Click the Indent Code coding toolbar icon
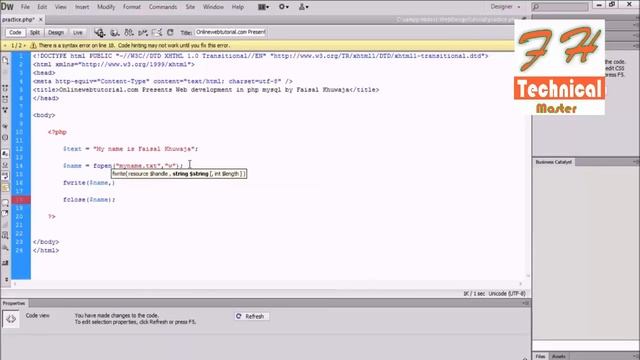Screen dimensions: 640x360 (x=5, y=263)
